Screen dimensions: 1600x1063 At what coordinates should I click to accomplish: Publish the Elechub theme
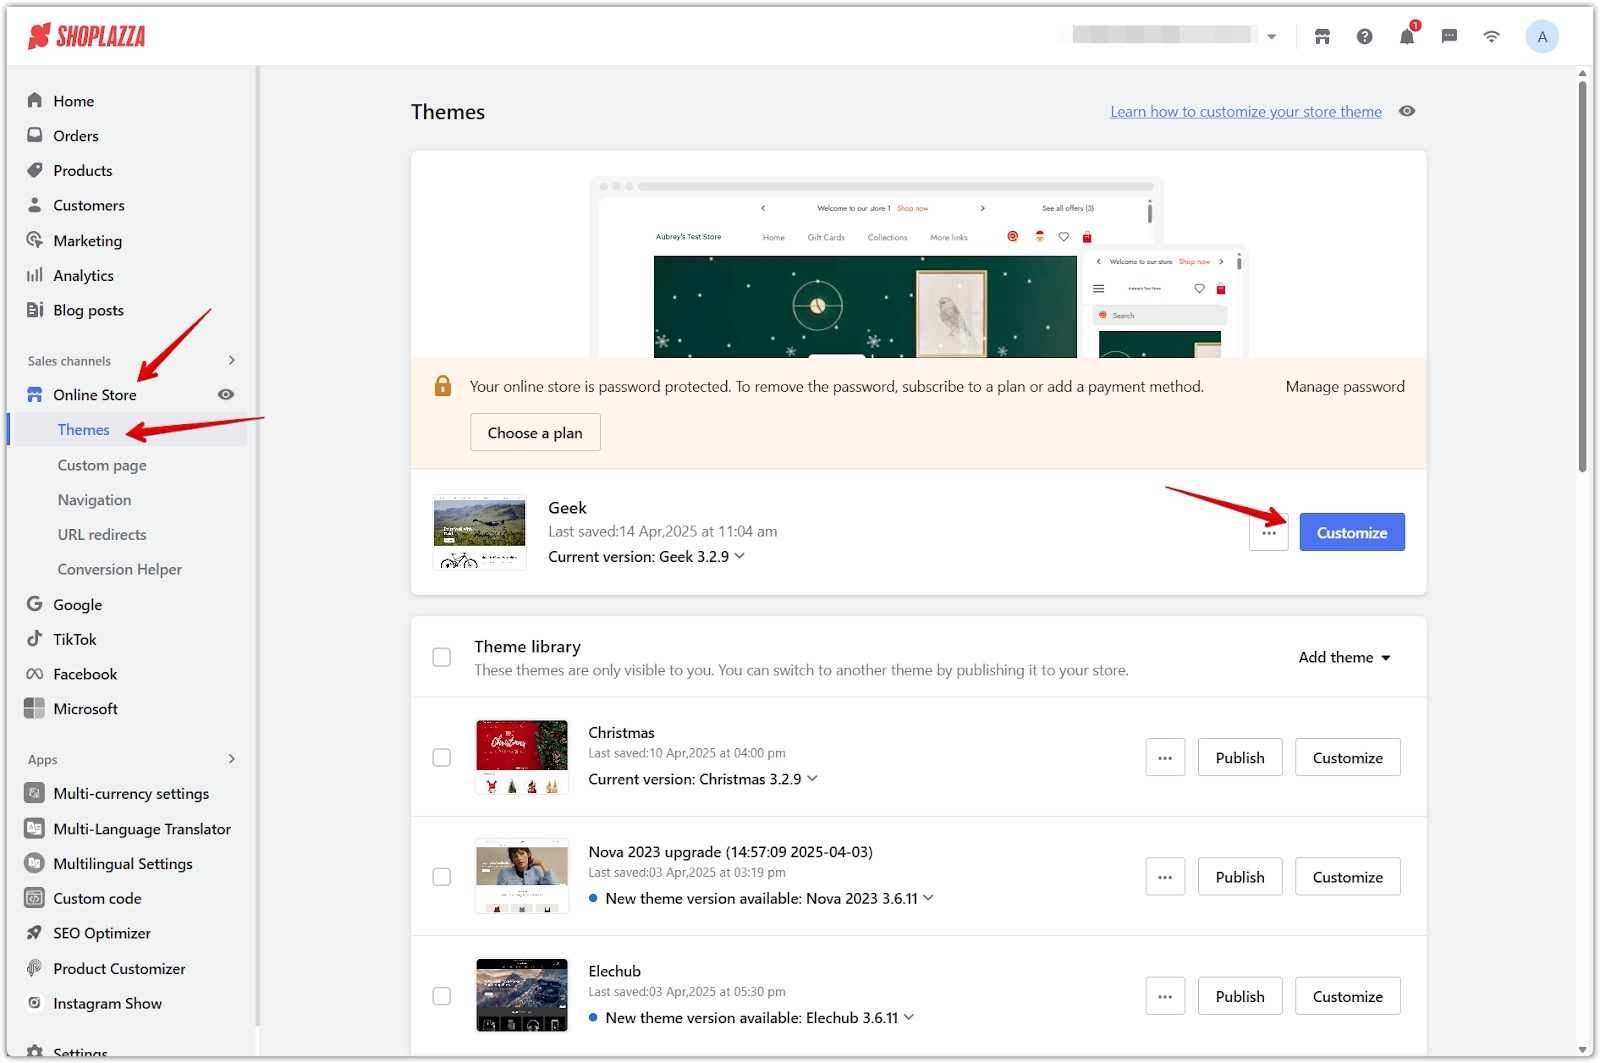click(1240, 996)
